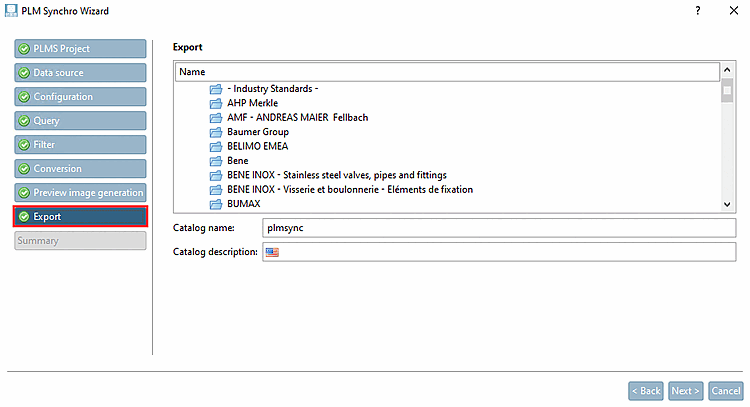Viewport: 750px width, 407px height.
Task: Select 'AMF - ANDREAS MAIER Fellbach' catalog
Action: 298,118
